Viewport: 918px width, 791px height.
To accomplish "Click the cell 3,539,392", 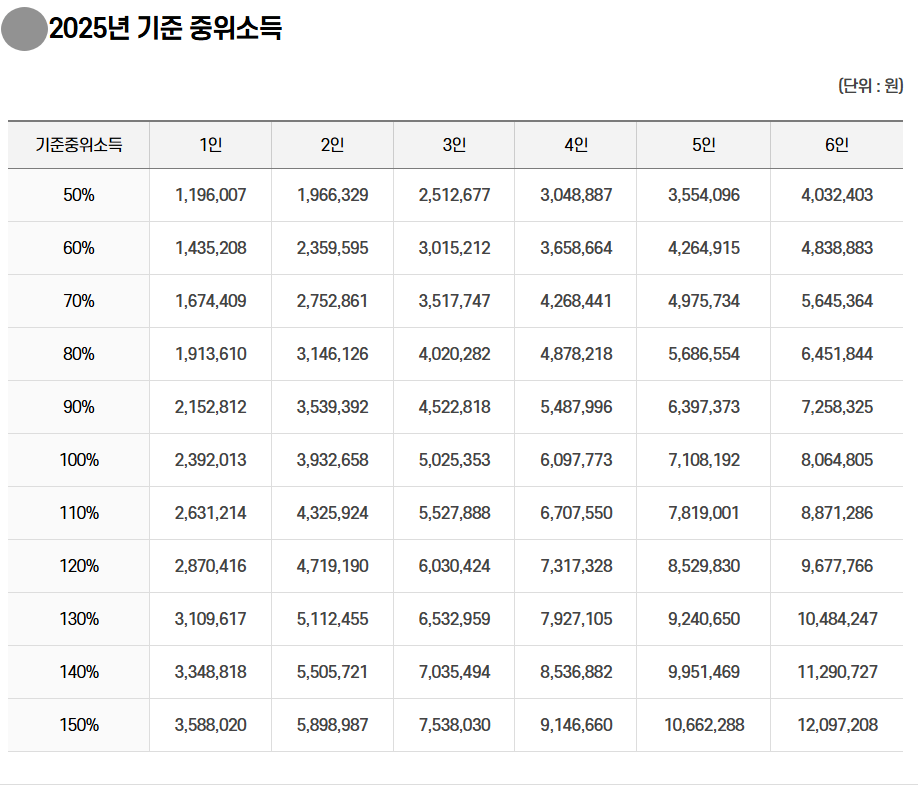I will (333, 407).
